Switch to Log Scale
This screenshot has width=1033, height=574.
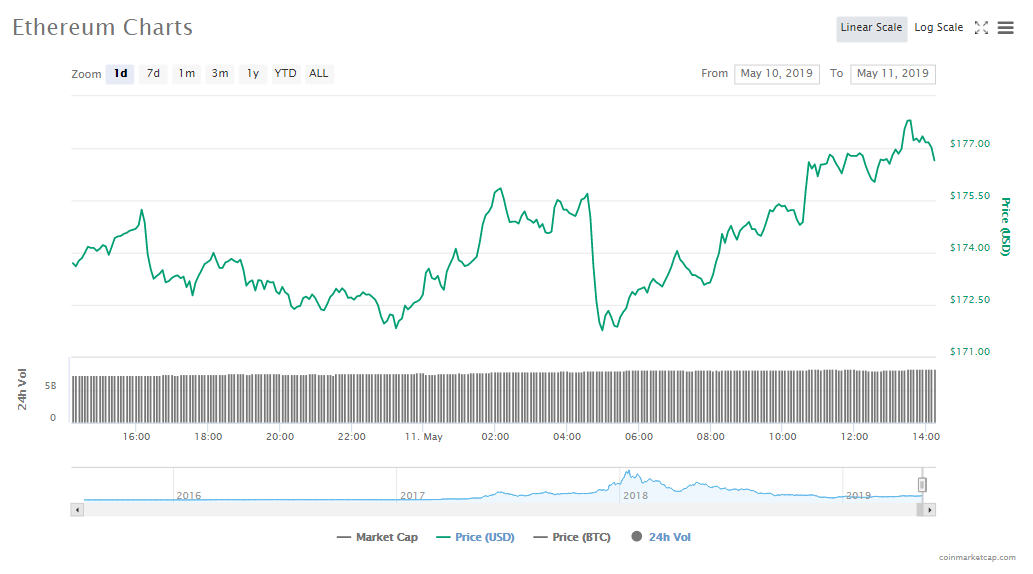click(938, 28)
